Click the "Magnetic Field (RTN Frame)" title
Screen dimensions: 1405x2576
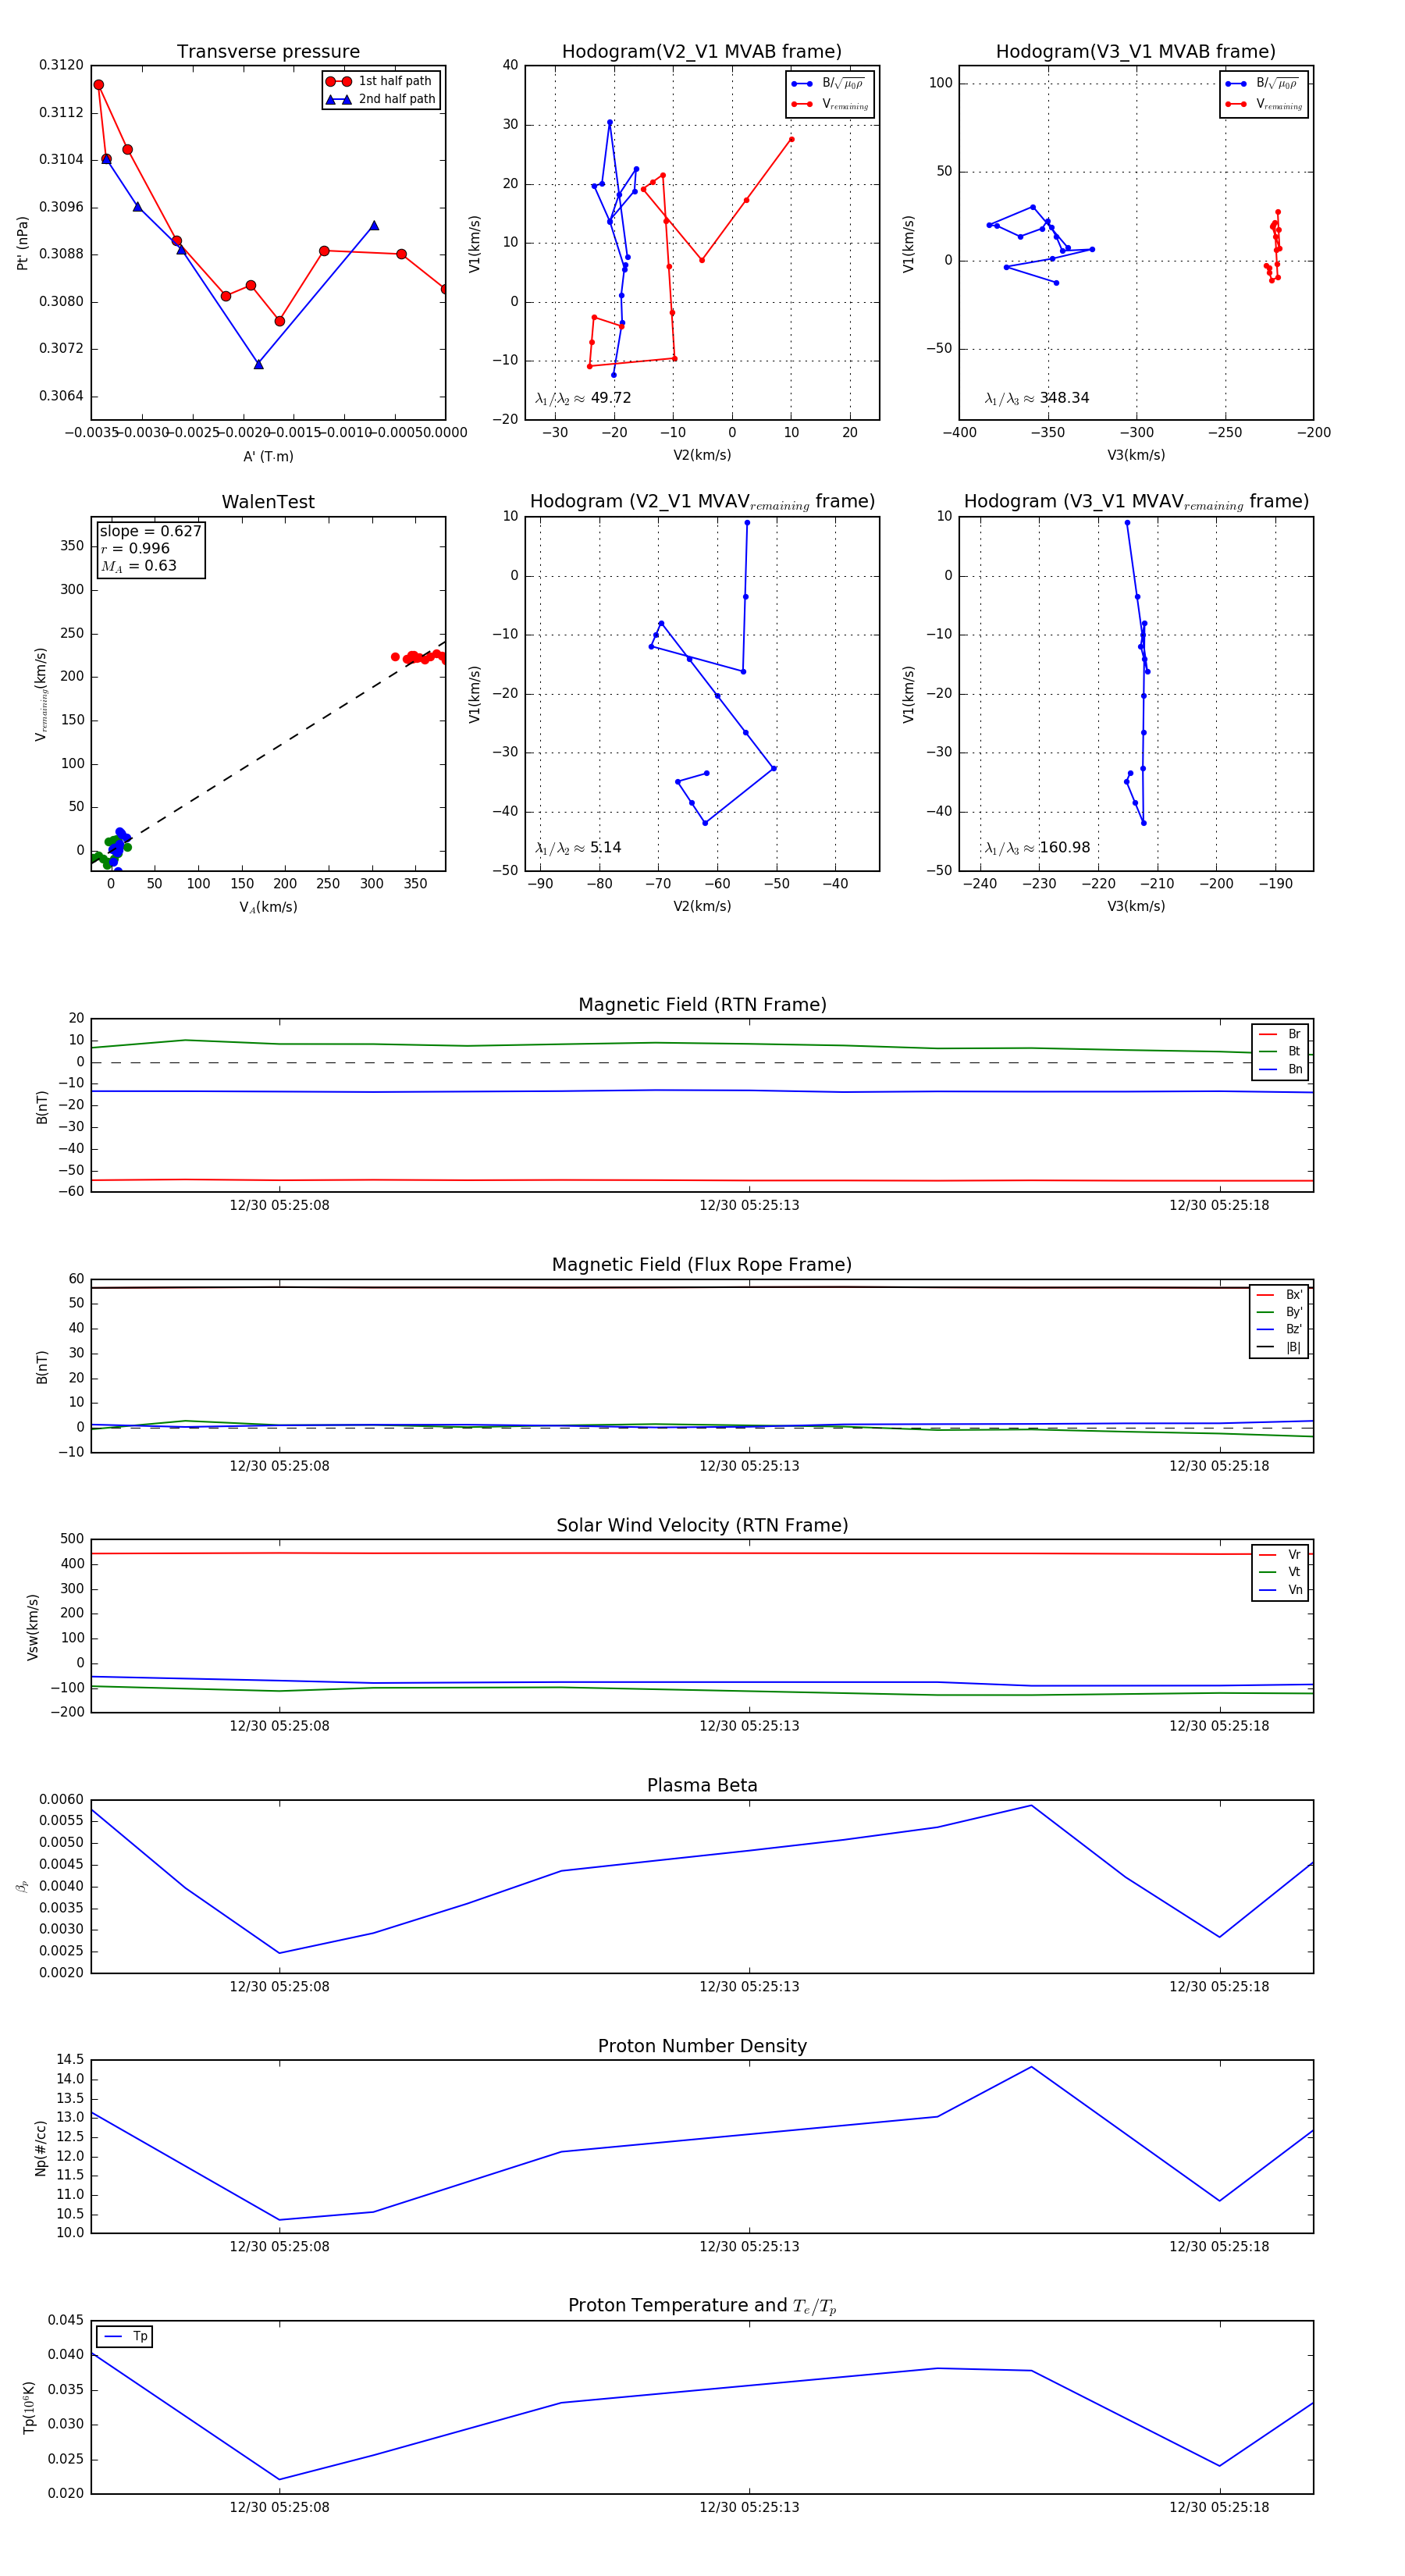[702, 1005]
